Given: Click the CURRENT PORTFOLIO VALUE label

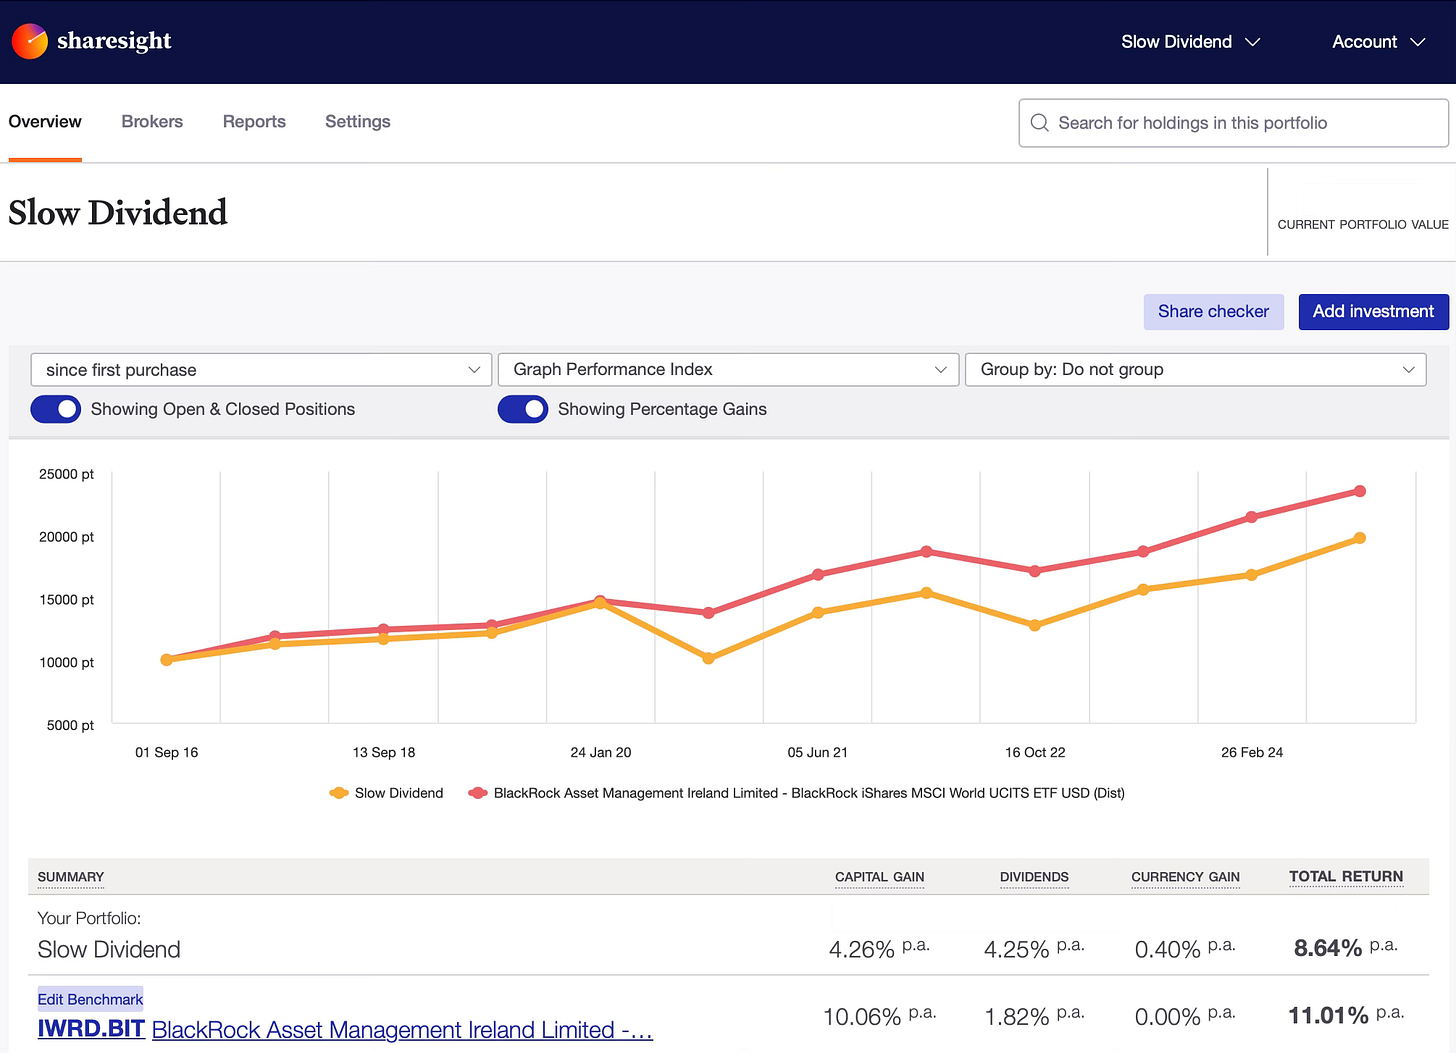Looking at the screenshot, I should click(x=1363, y=225).
